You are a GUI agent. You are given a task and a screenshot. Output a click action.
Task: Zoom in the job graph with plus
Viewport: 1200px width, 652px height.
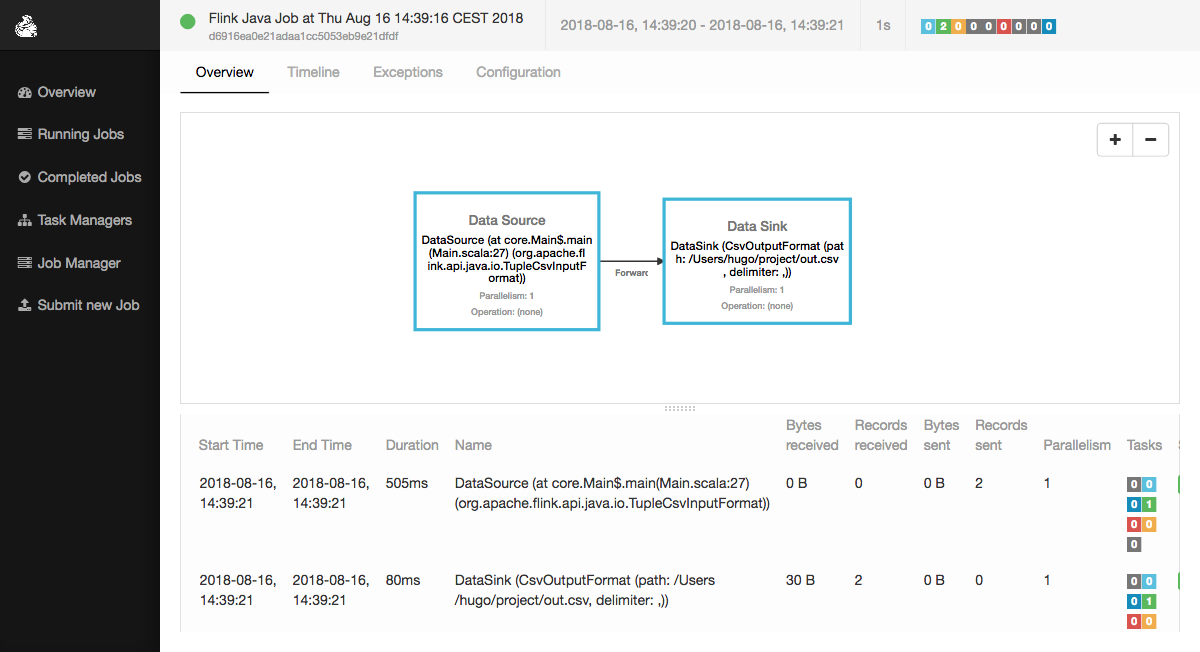(1115, 140)
